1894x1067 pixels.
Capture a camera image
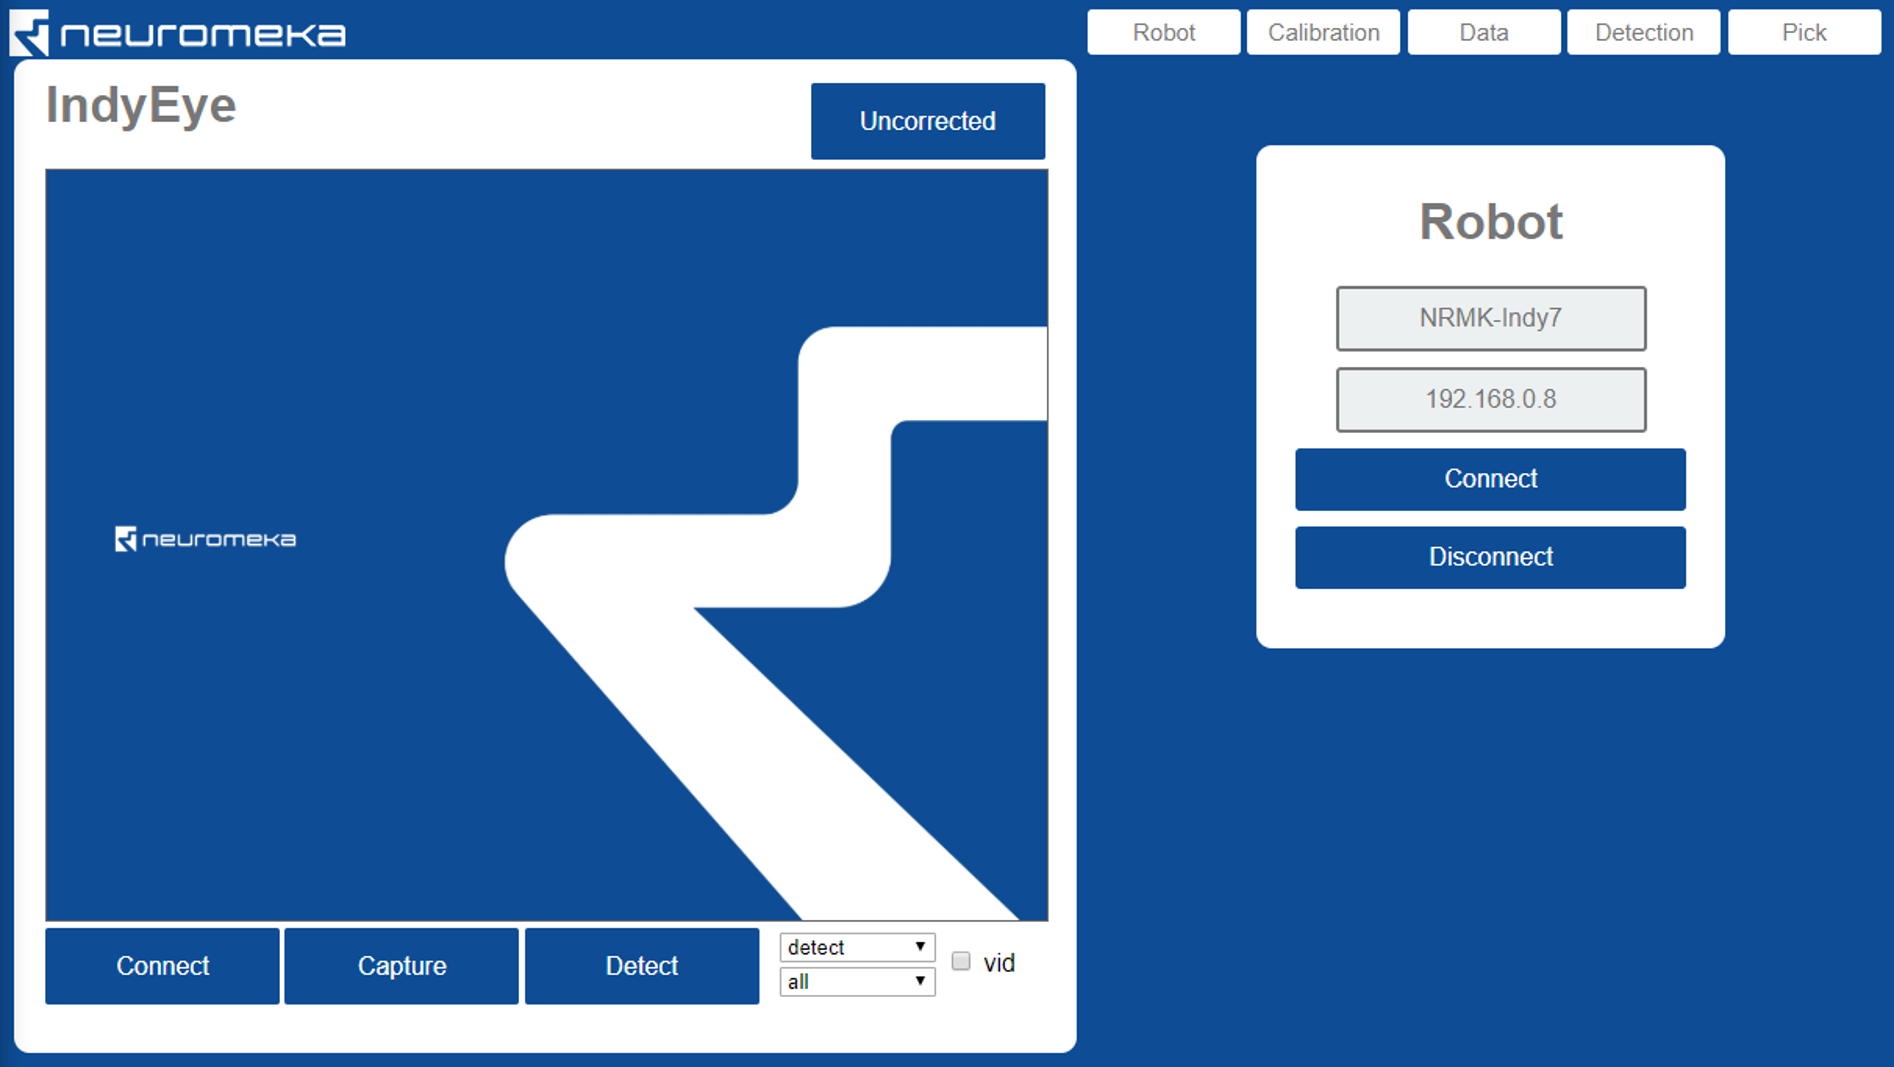(402, 966)
